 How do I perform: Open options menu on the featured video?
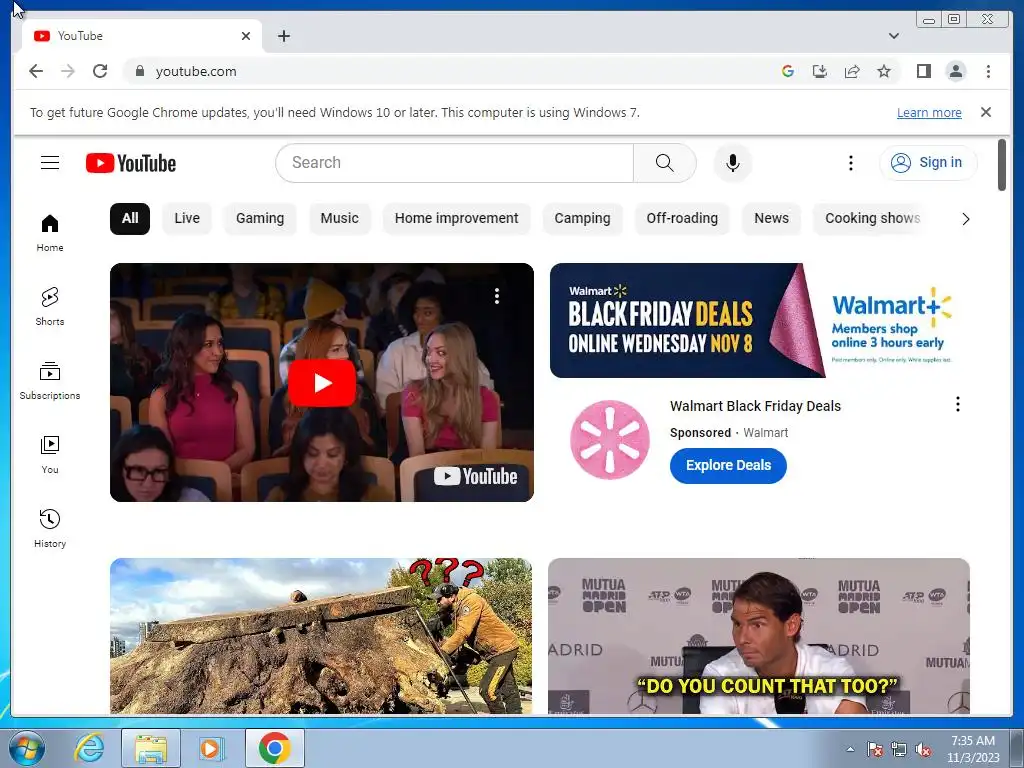[497, 296]
